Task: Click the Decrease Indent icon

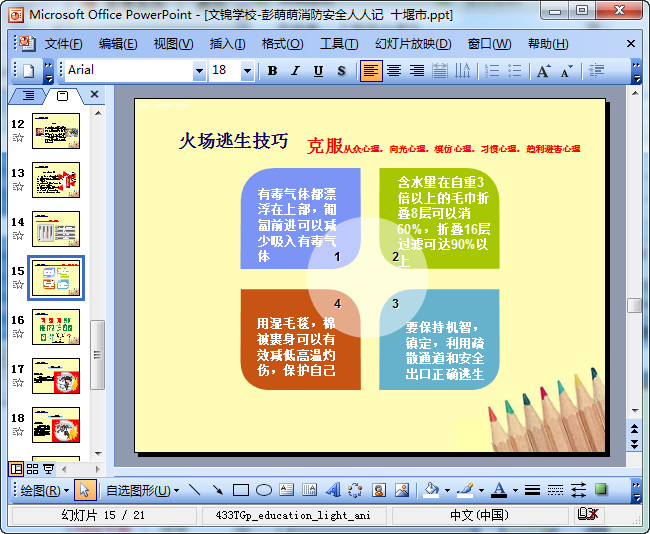Action: point(596,71)
